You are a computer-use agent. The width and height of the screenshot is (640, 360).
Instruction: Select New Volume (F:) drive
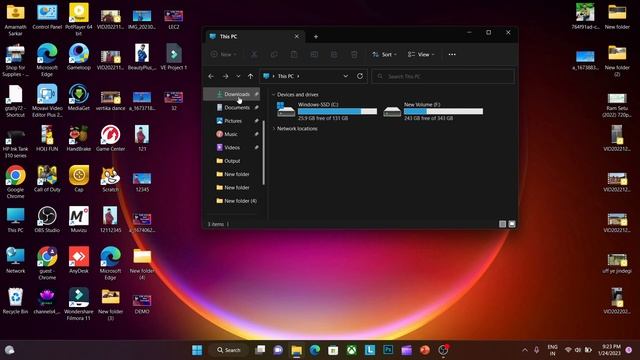[x=433, y=111]
